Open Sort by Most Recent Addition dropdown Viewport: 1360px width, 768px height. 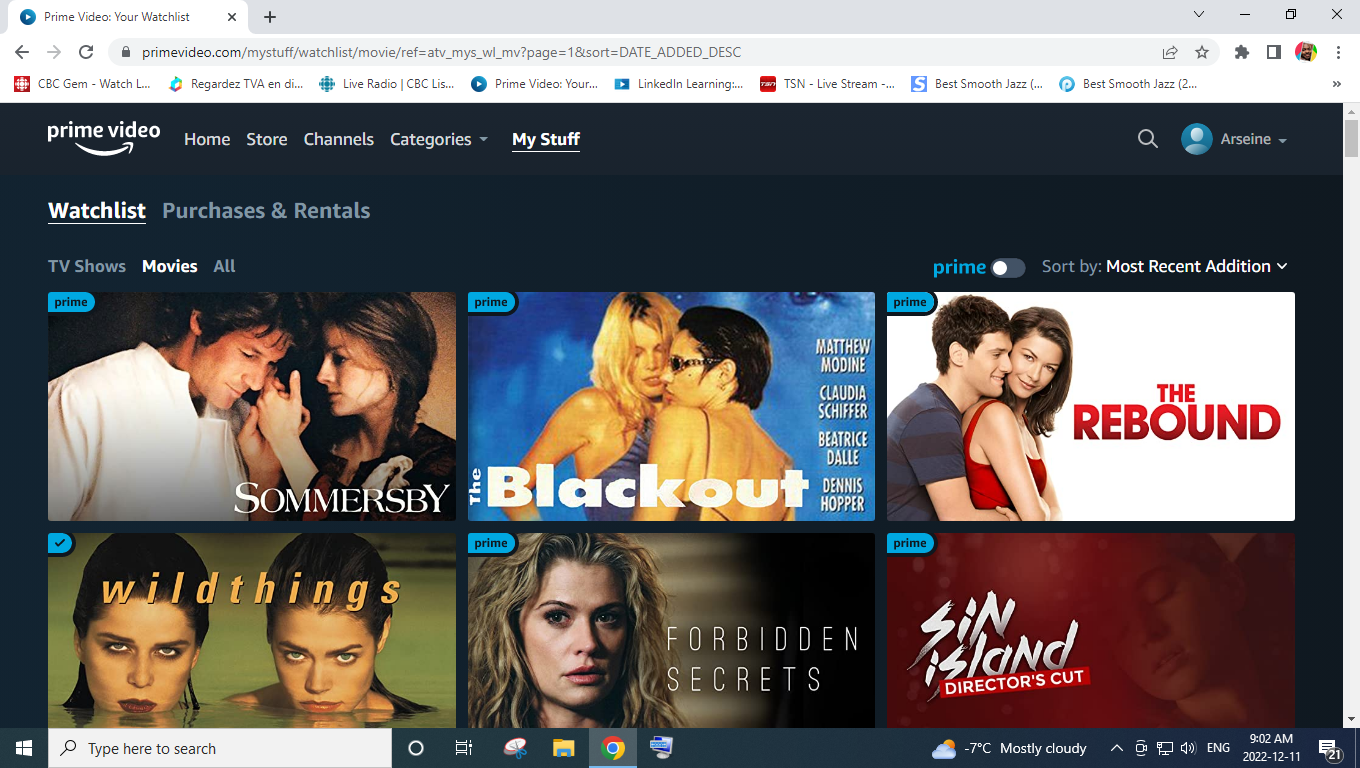pos(1196,266)
